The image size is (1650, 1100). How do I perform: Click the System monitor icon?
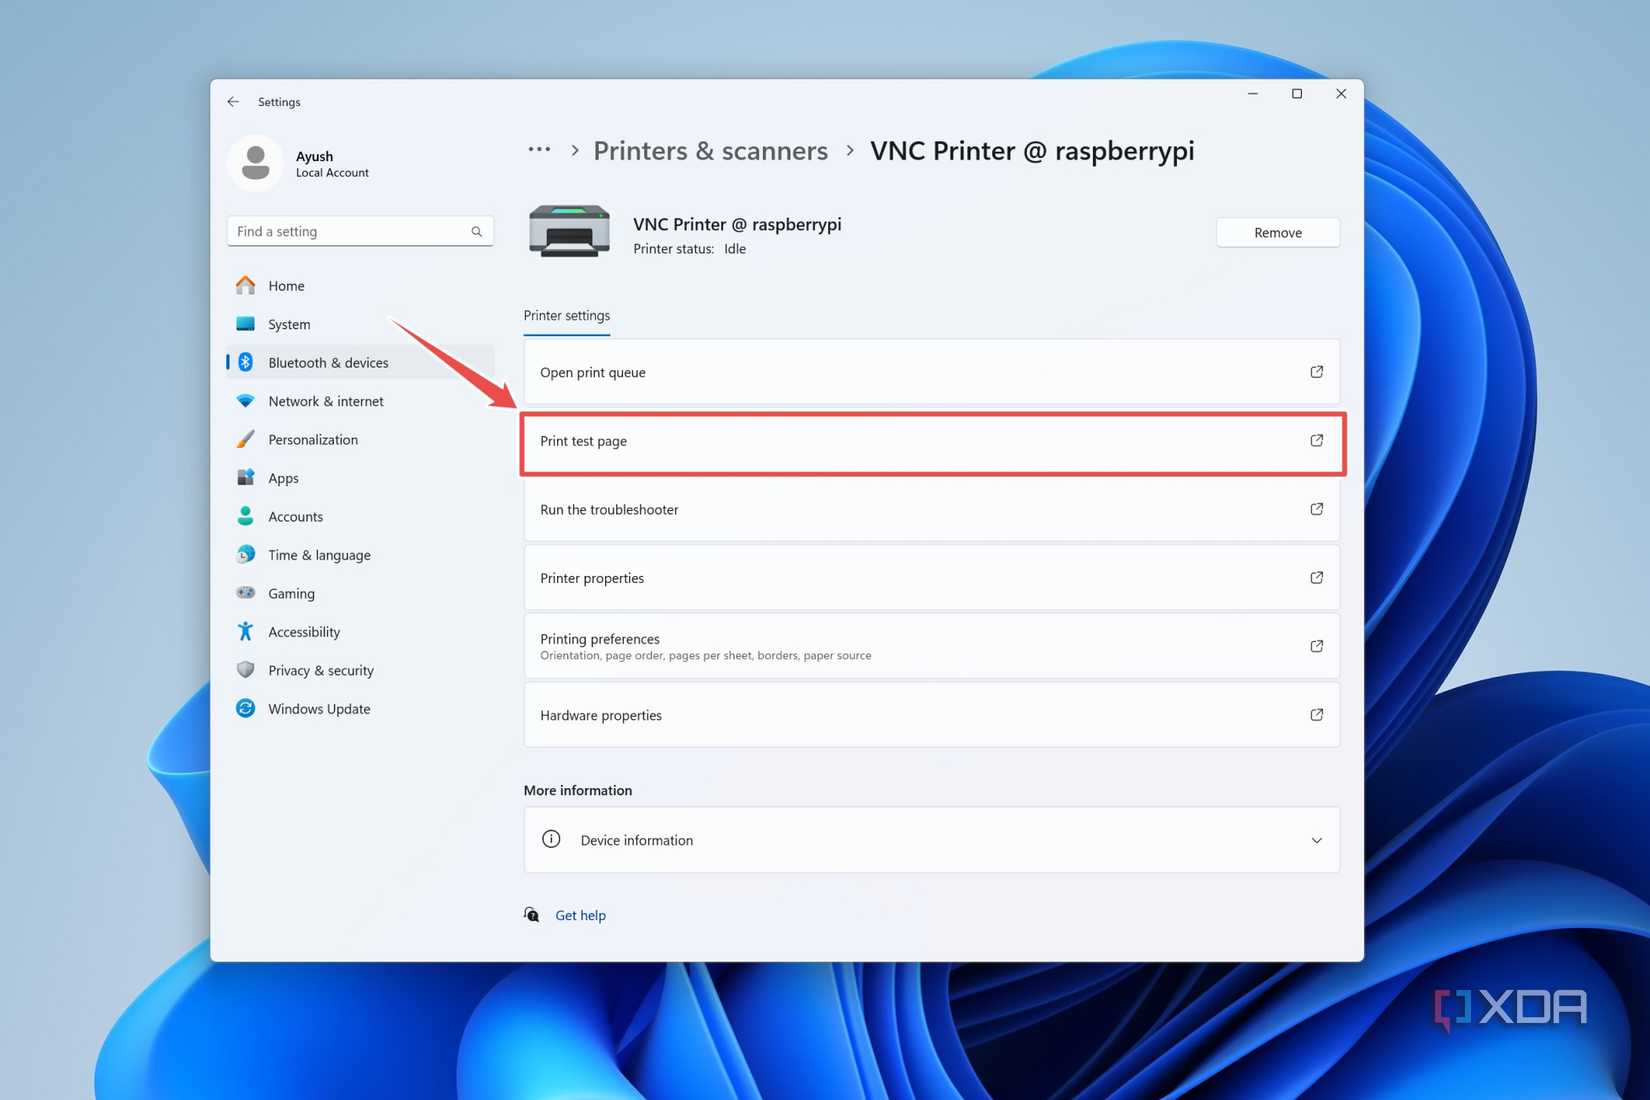click(246, 324)
